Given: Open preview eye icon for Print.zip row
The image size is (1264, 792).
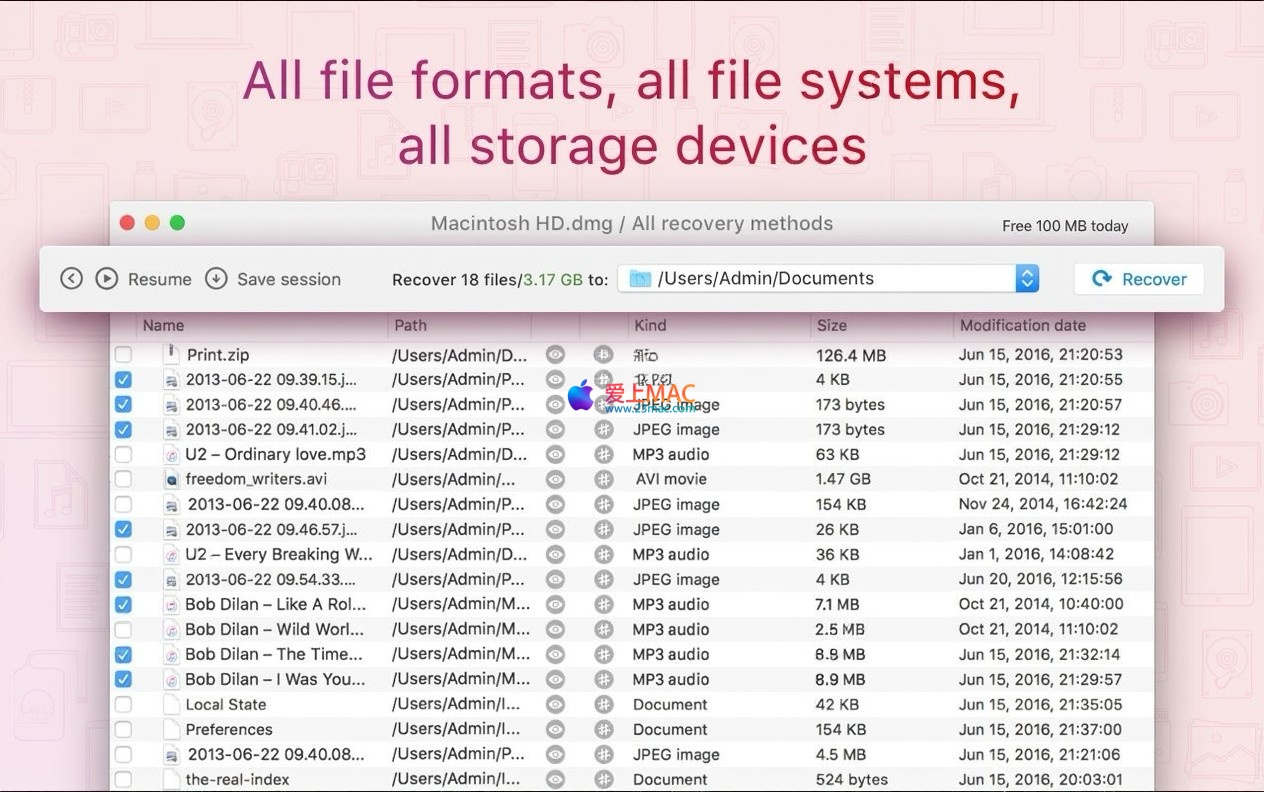Looking at the screenshot, I should (x=555, y=354).
